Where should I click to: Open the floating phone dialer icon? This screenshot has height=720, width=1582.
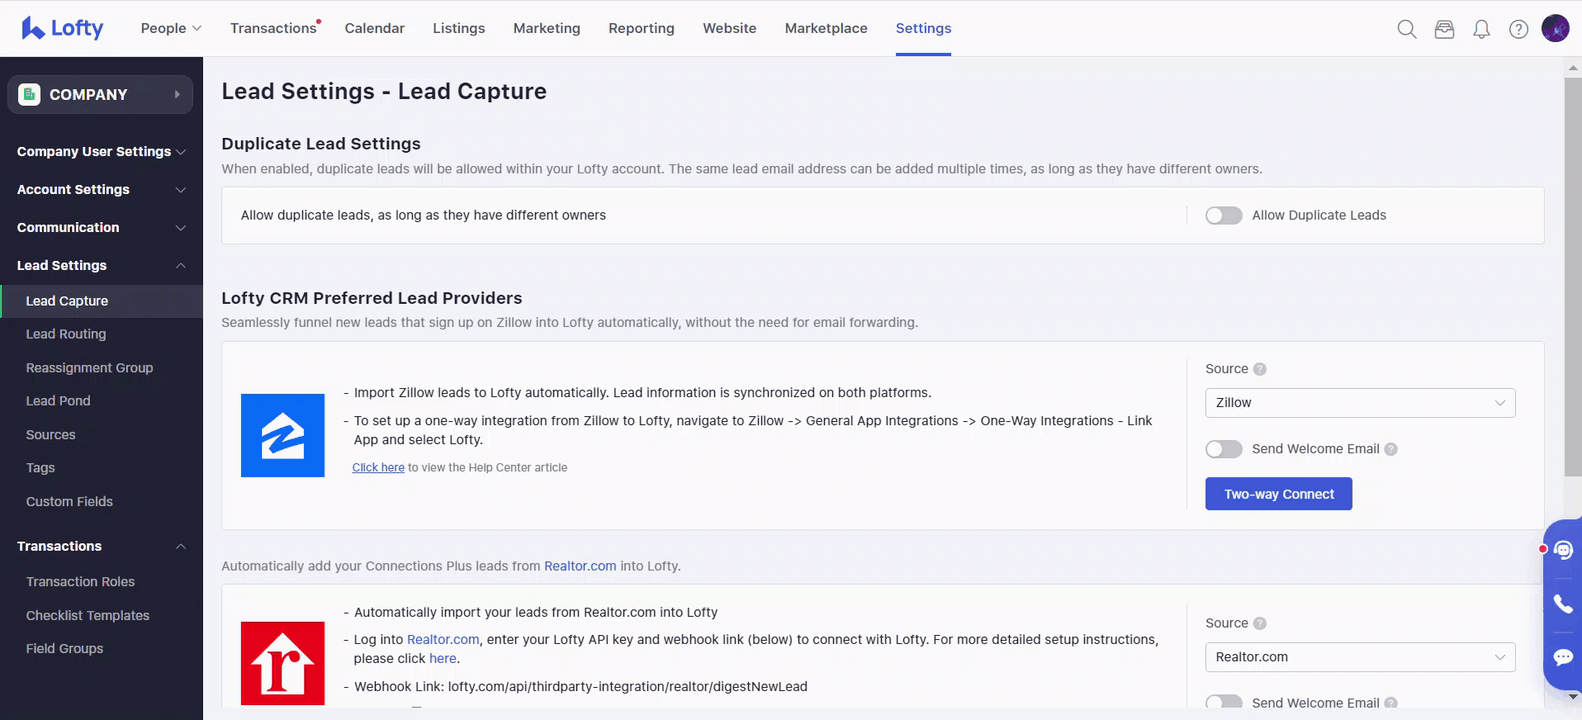(x=1563, y=604)
